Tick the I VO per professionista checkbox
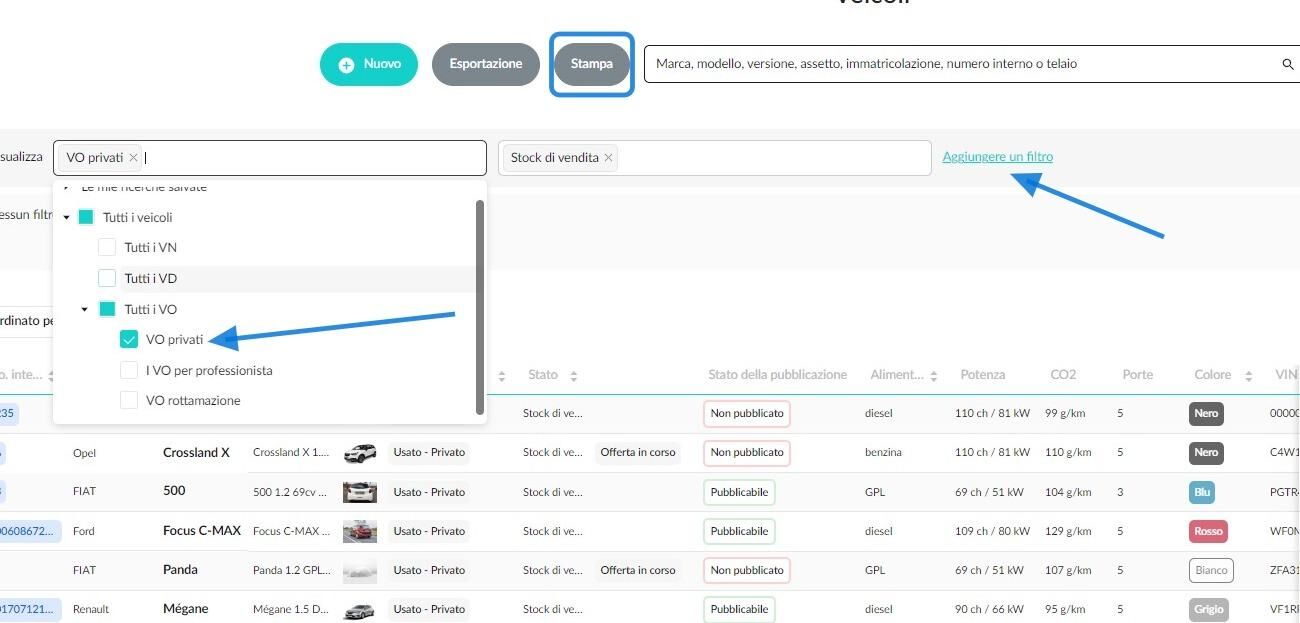This screenshot has width=1300, height=623. 129,370
